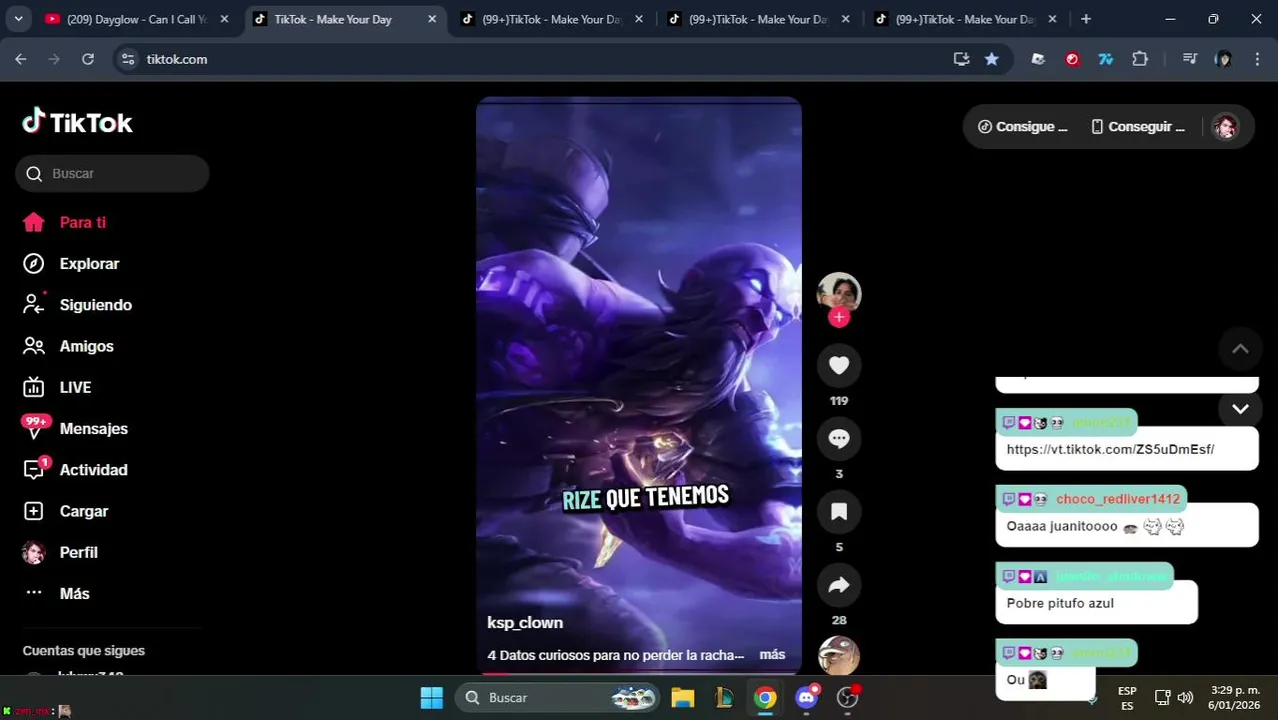Viewport: 1278px width, 720px height.
Task: Open Discord from the taskbar
Action: coord(806,697)
